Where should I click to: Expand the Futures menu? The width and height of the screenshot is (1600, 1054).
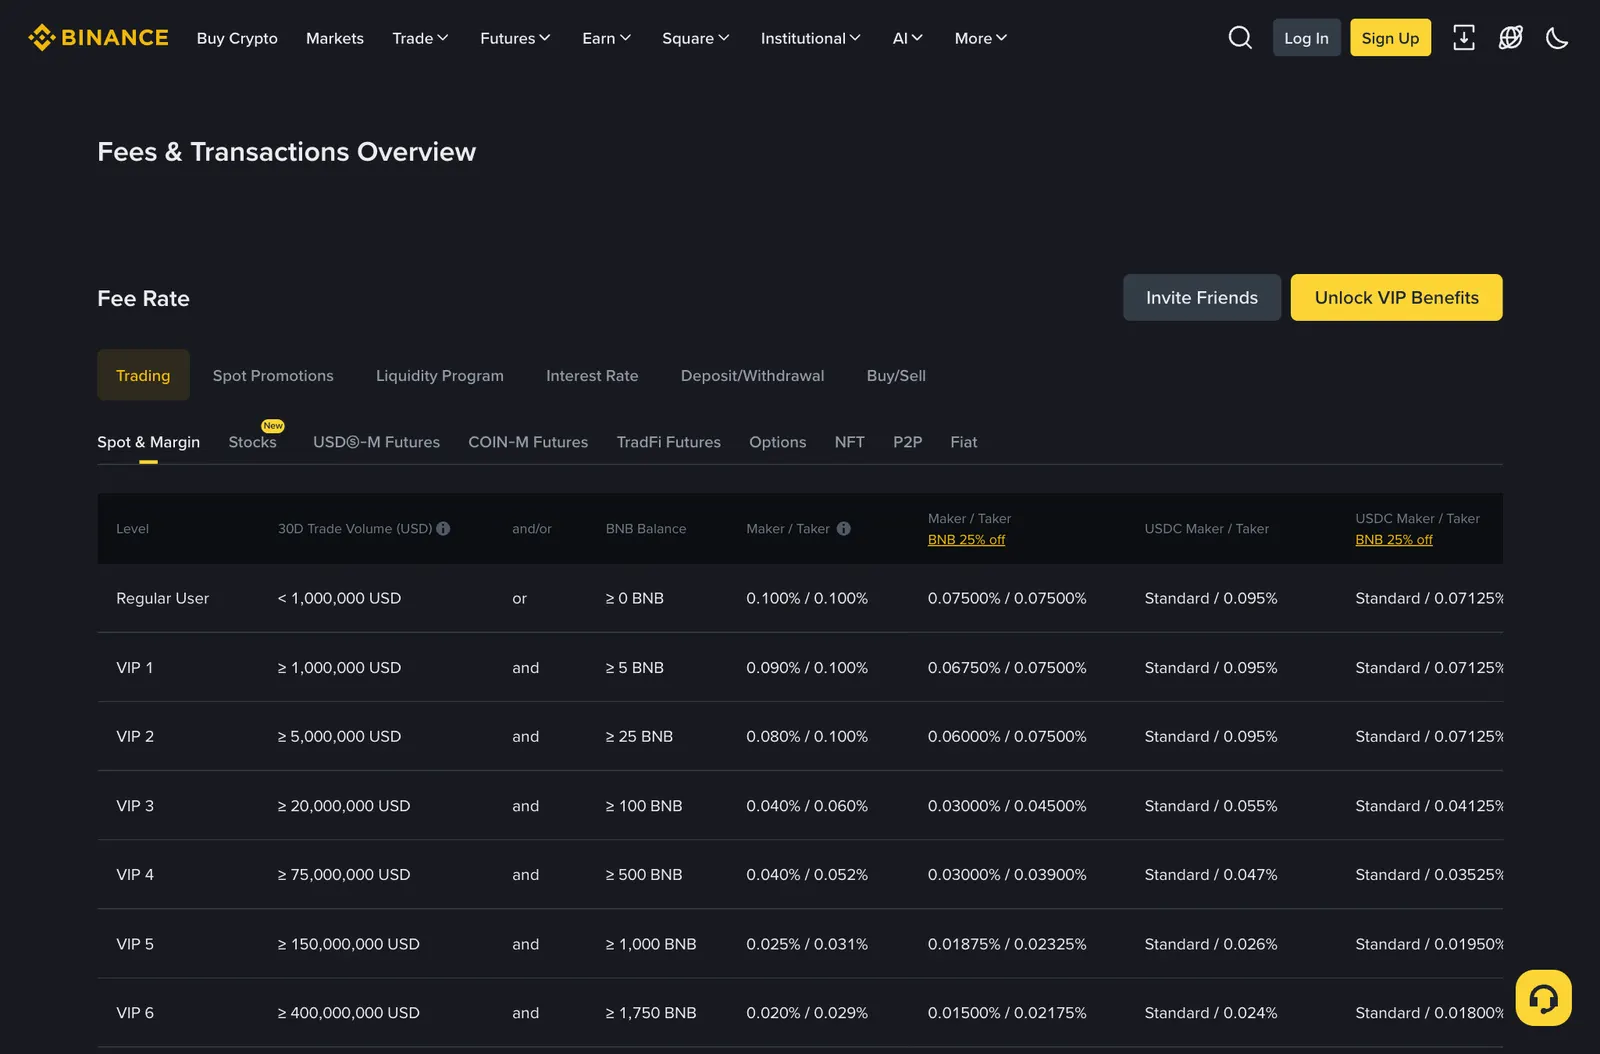[515, 38]
